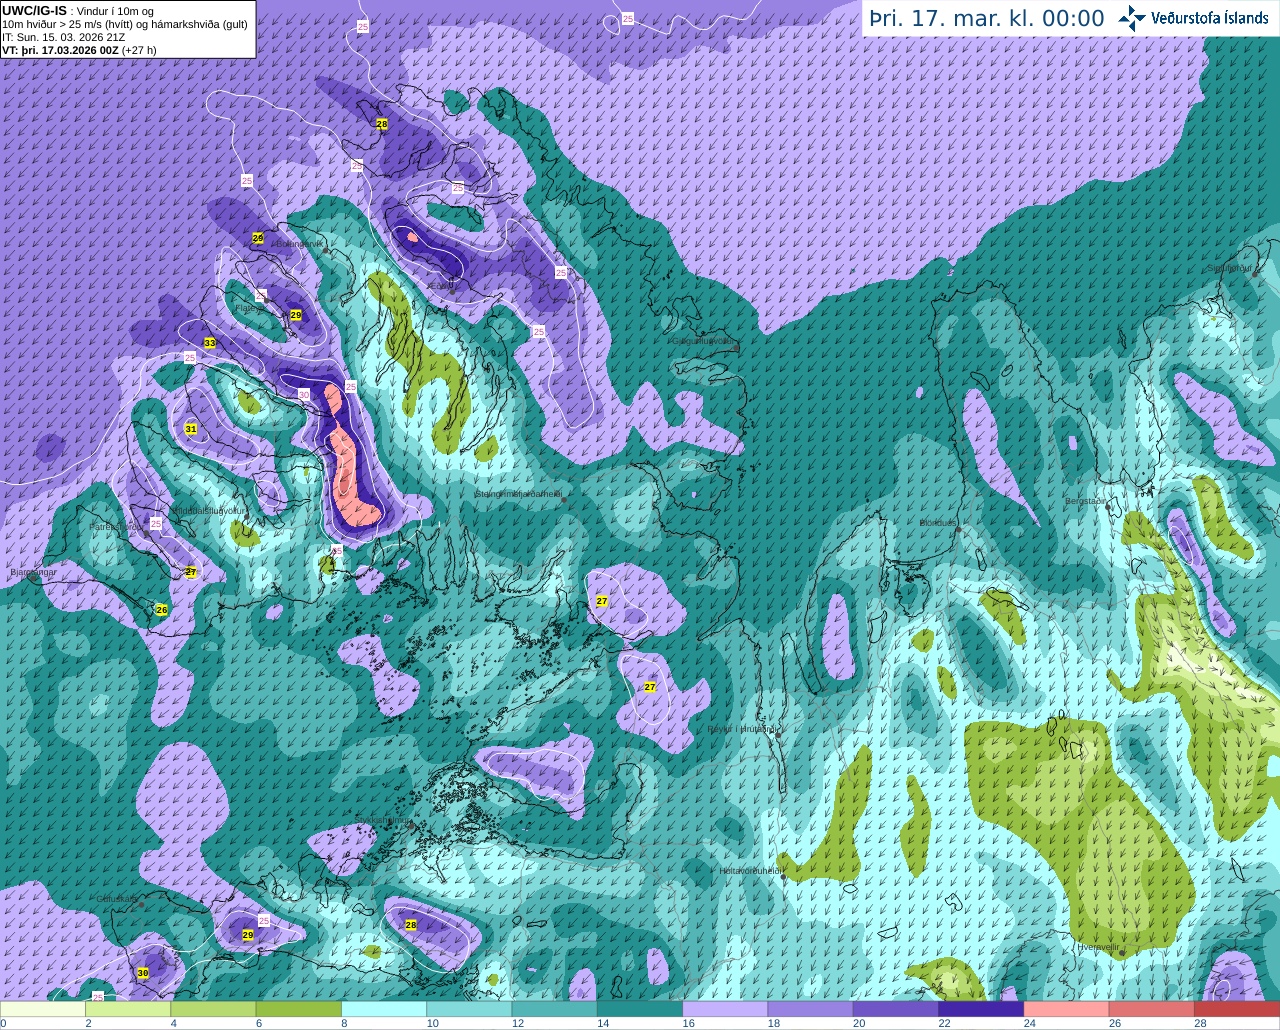
Task: Click the Bjargtangar station label
Action: point(32,572)
